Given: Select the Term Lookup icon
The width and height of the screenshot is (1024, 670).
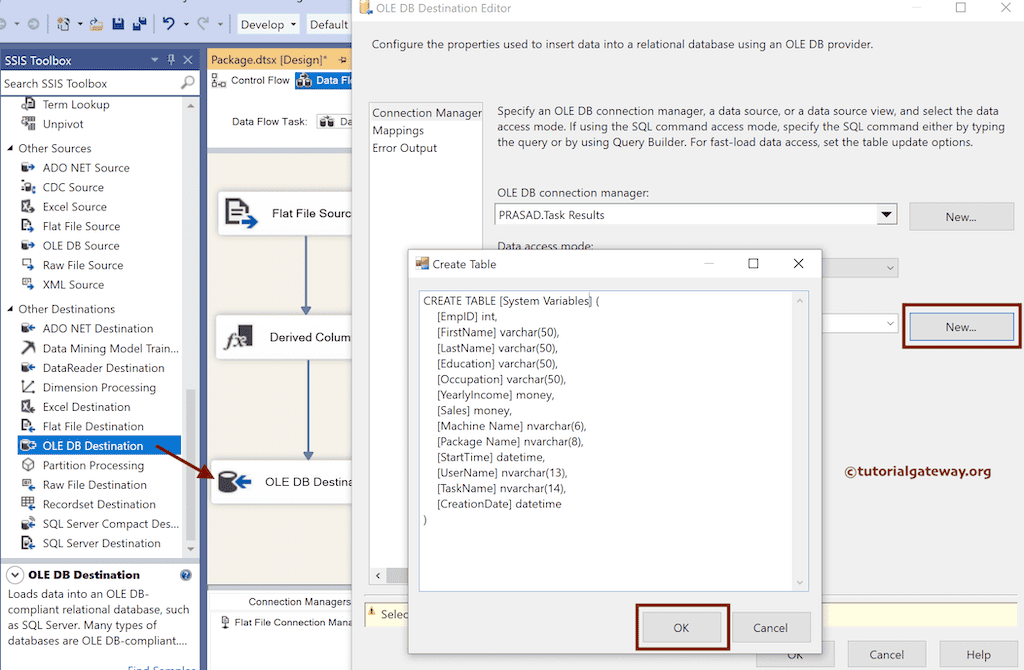Looking at the screenshot, I should point(28,104).
